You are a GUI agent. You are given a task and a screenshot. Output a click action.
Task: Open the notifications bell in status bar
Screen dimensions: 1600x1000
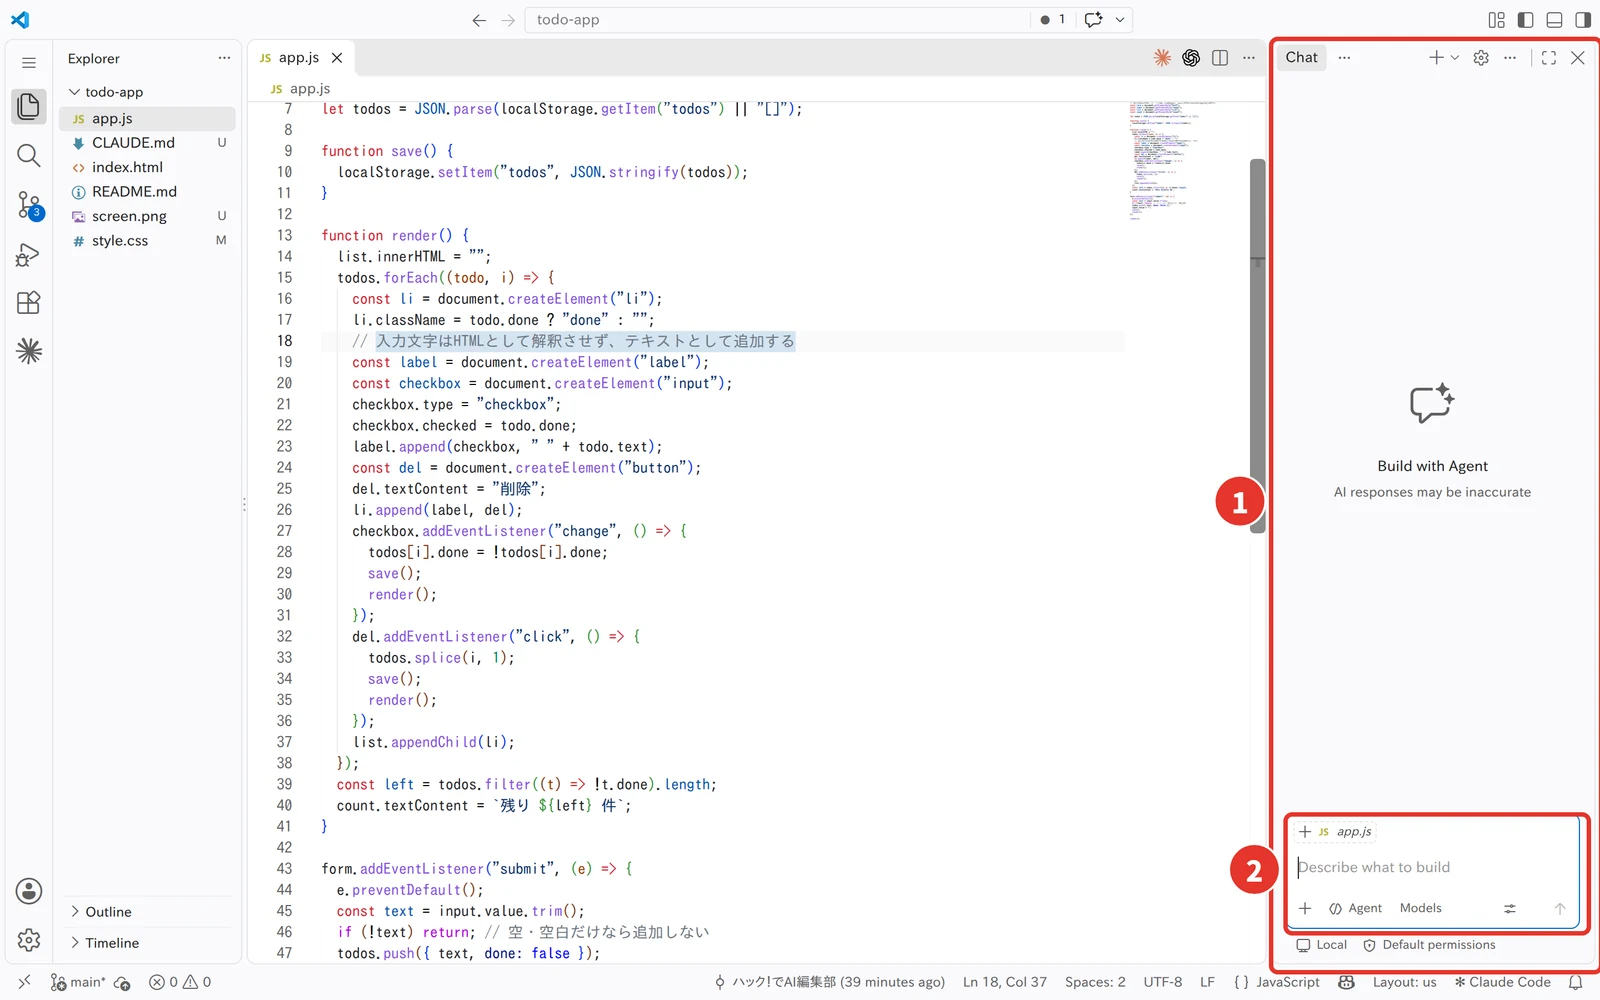1576,982
